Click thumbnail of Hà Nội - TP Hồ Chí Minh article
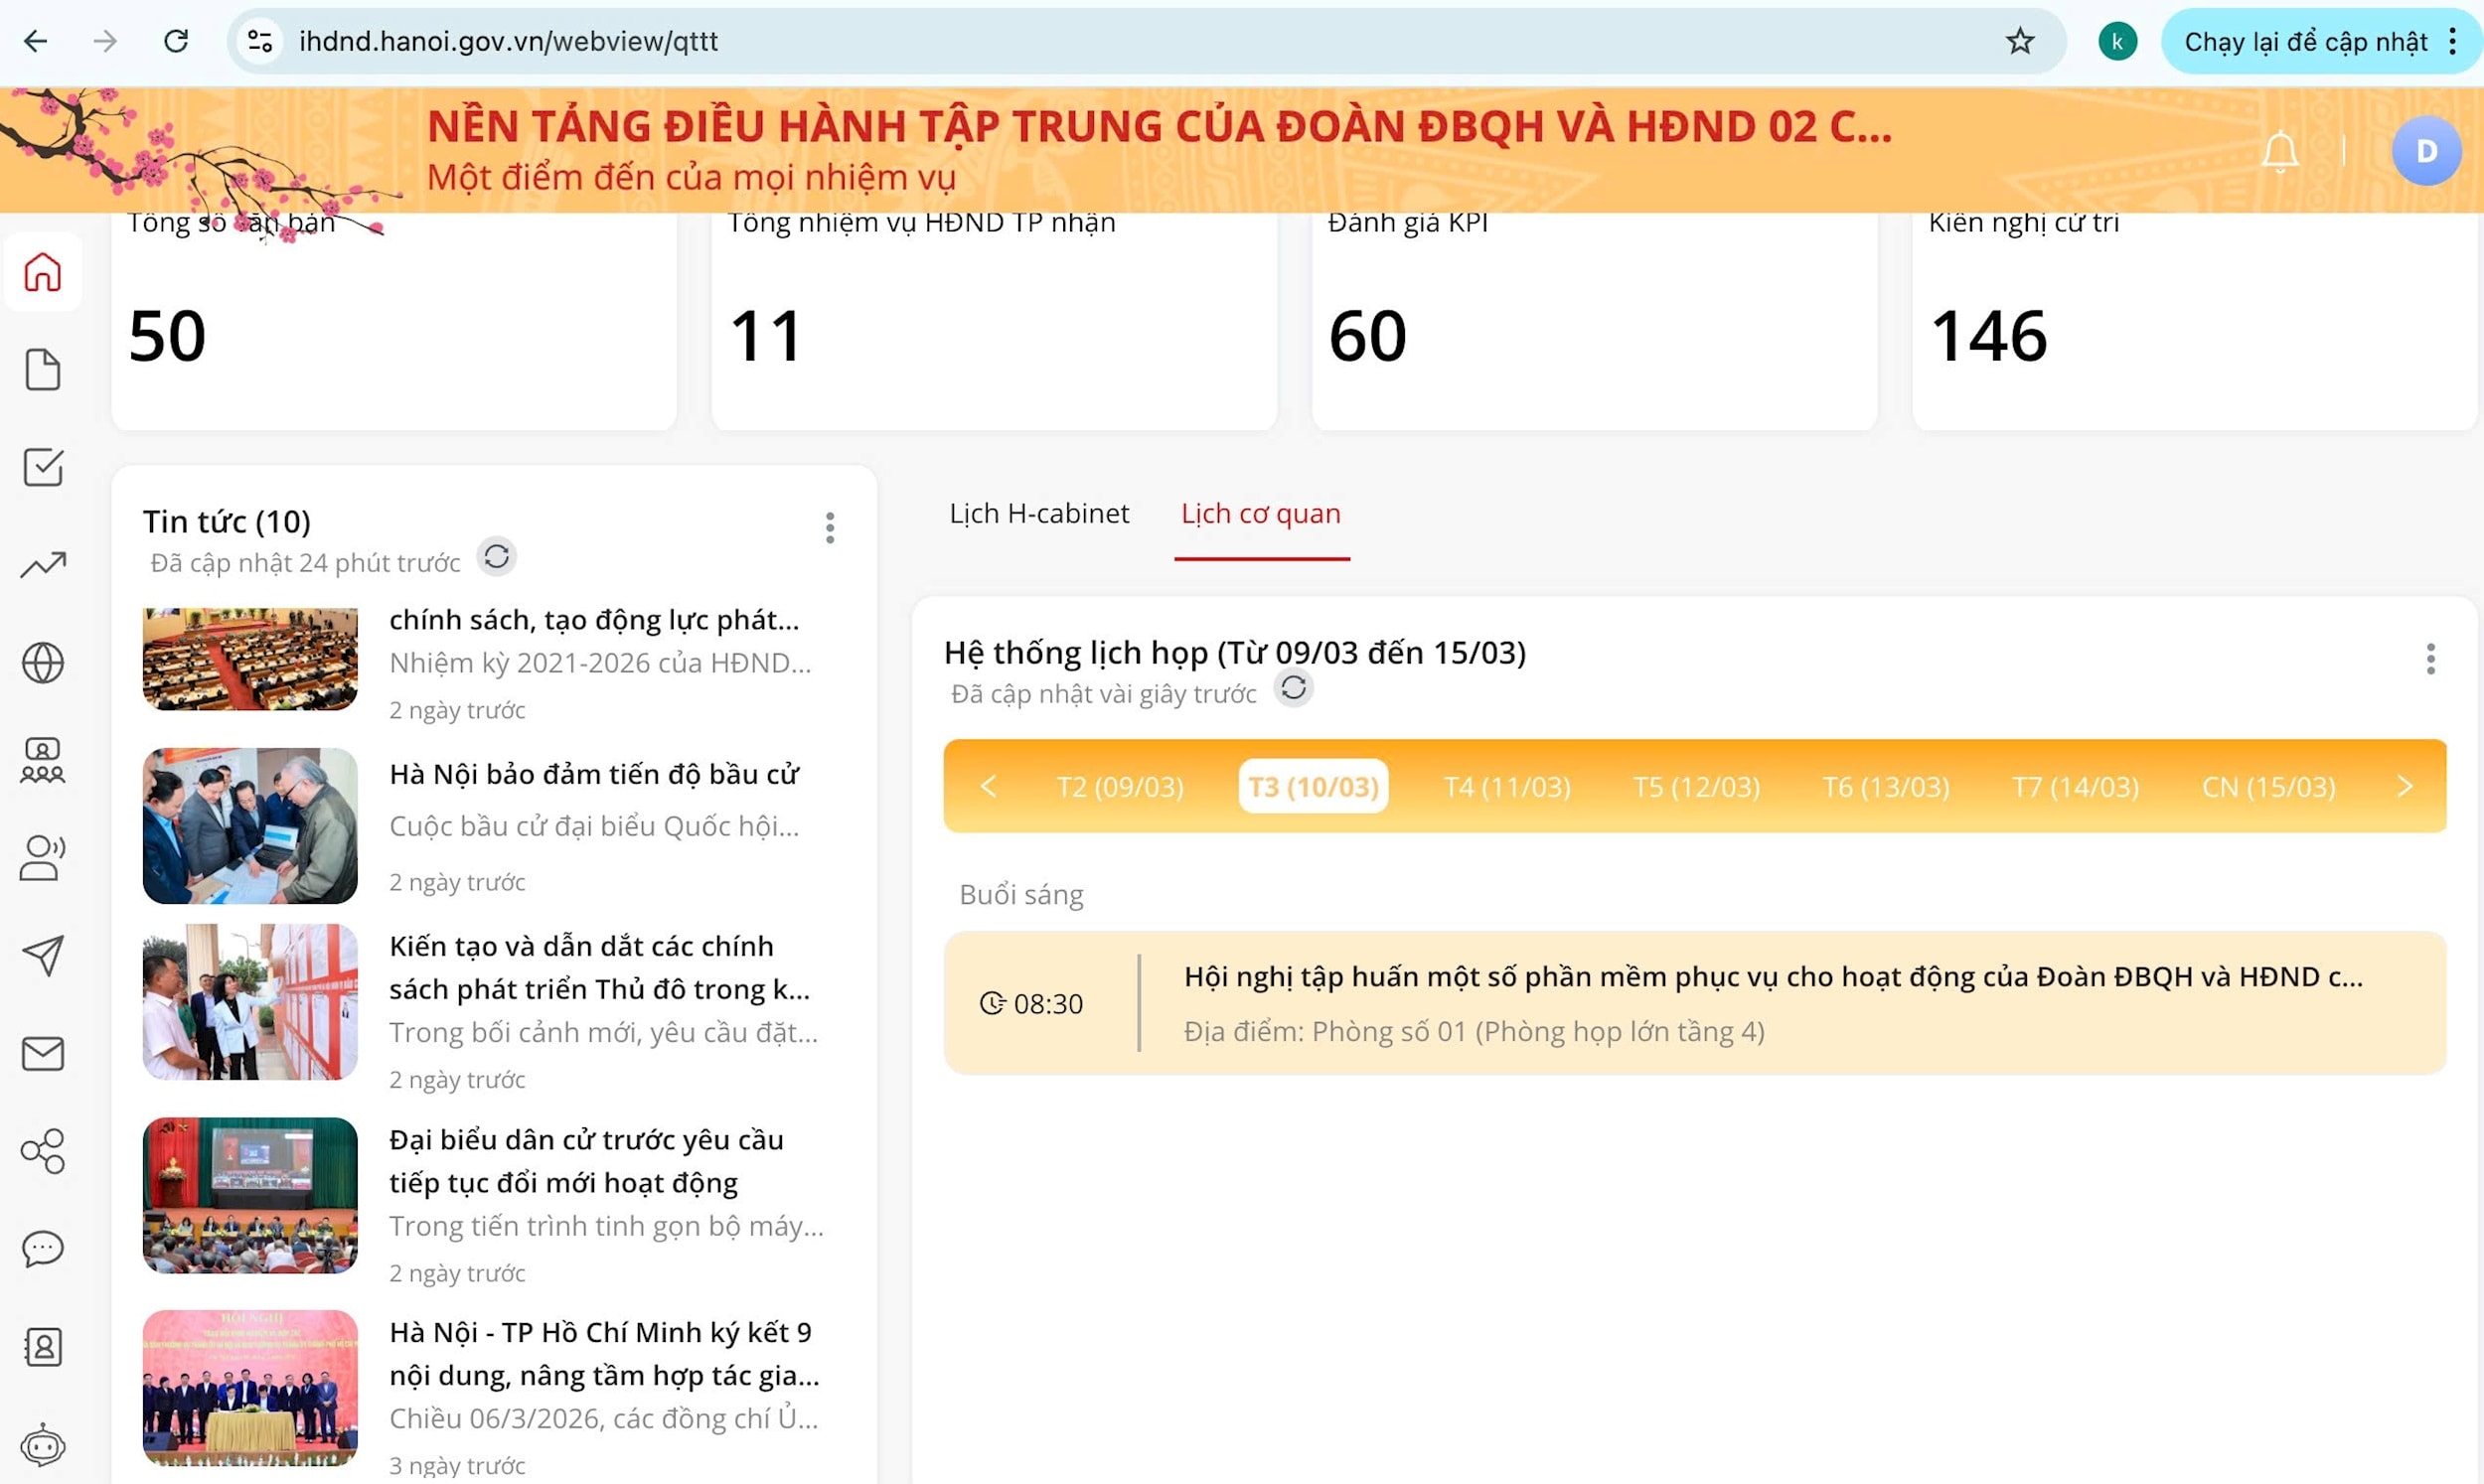Image resolution: width=2484 pixels, height=1484 pixels. pos(250,1388)
